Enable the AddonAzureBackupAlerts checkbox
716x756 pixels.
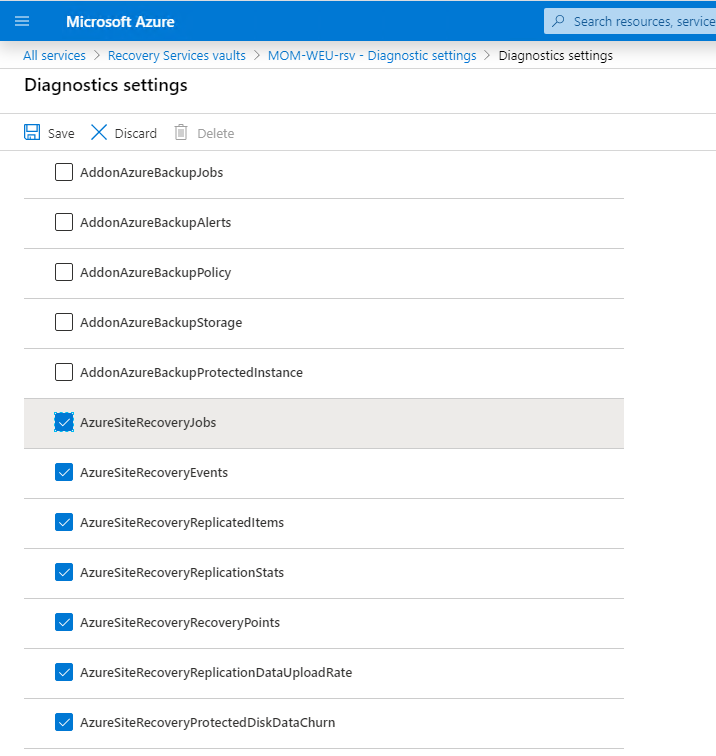(64, 222)
